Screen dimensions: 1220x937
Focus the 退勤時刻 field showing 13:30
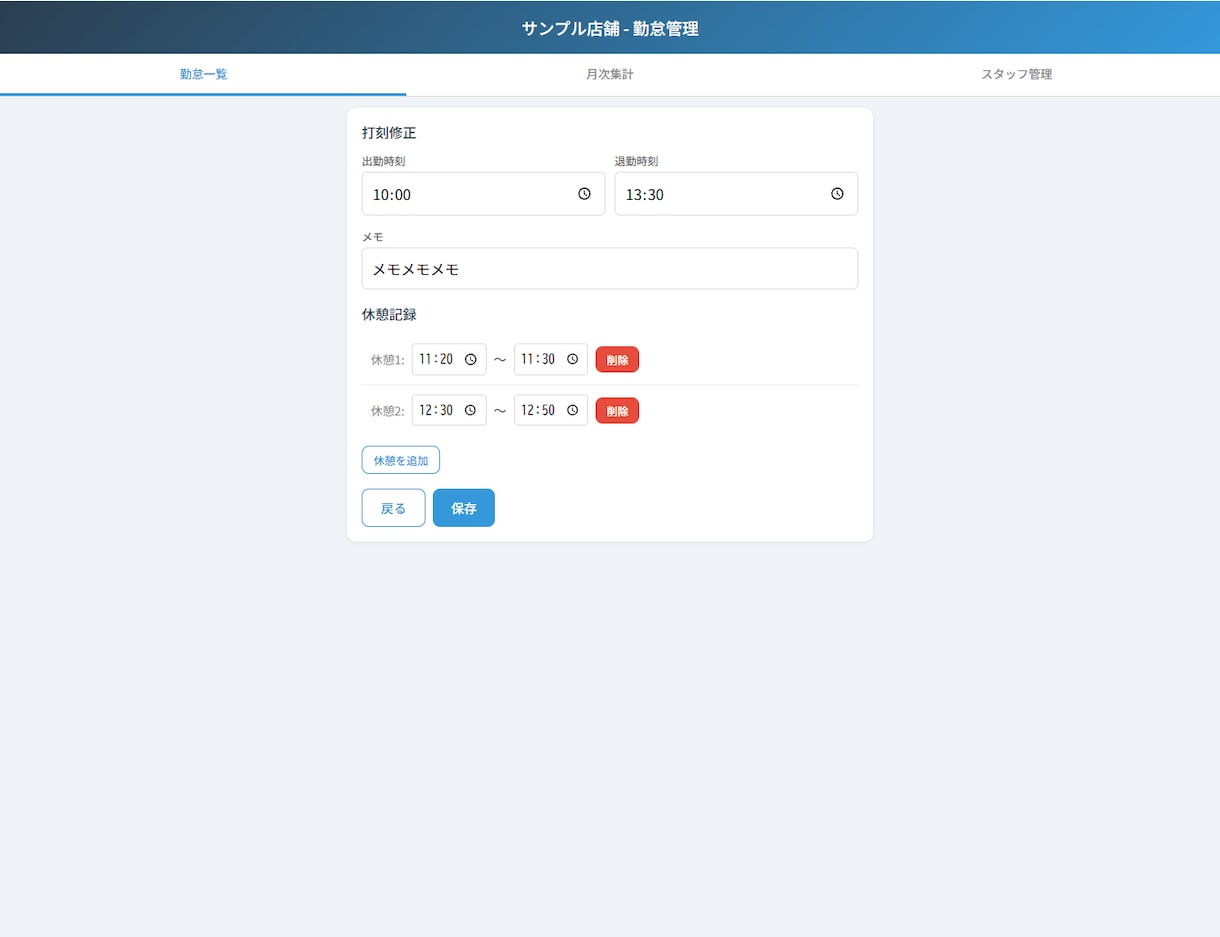pos(736,194)
